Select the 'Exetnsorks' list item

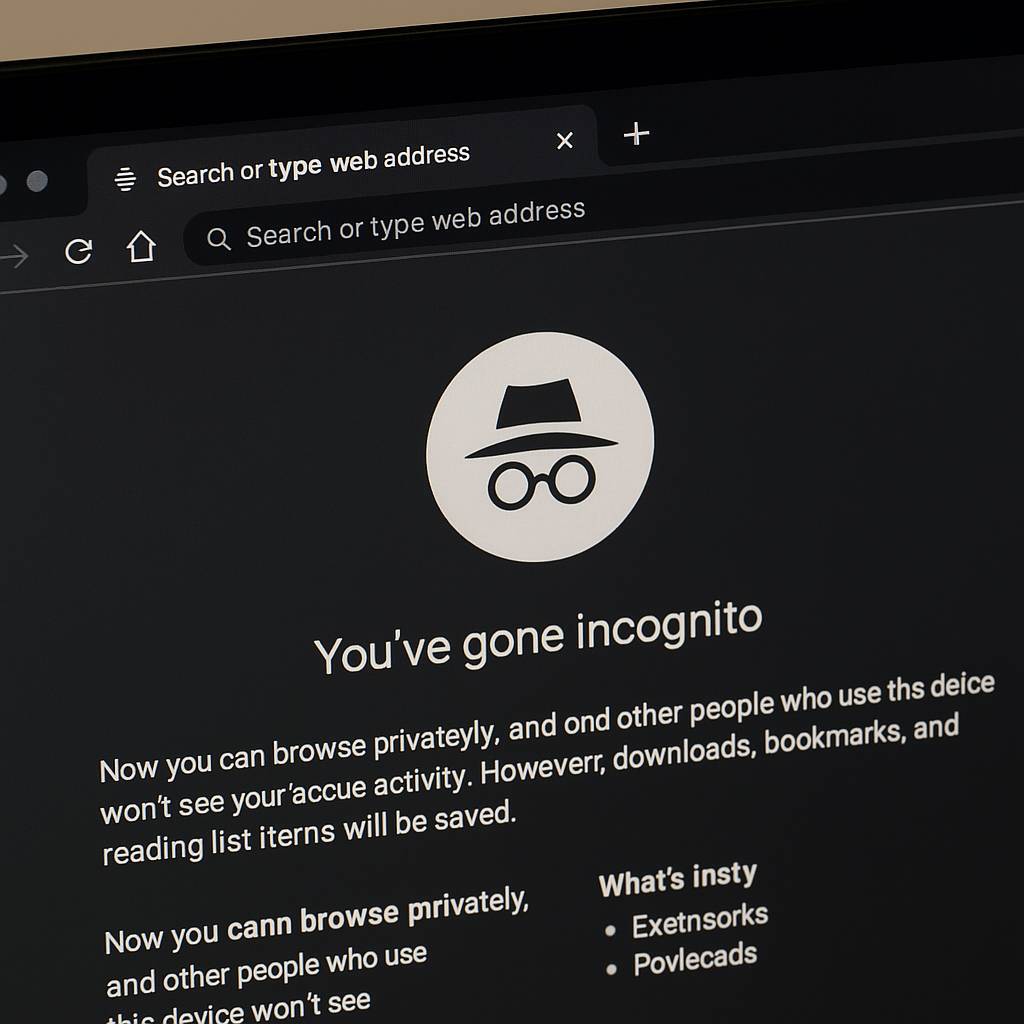tap(699, 921)
